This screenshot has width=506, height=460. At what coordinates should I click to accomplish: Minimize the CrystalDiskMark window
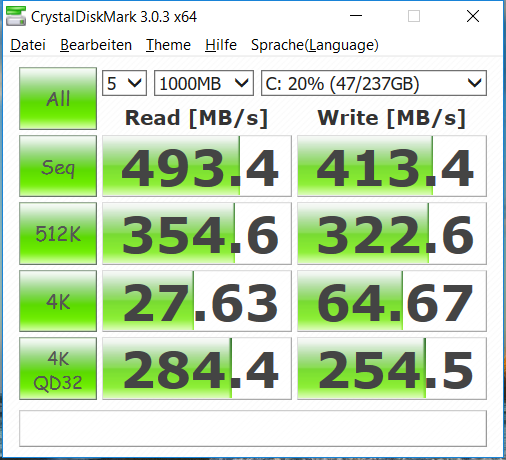pyautogui.click(x=356, y=16)
